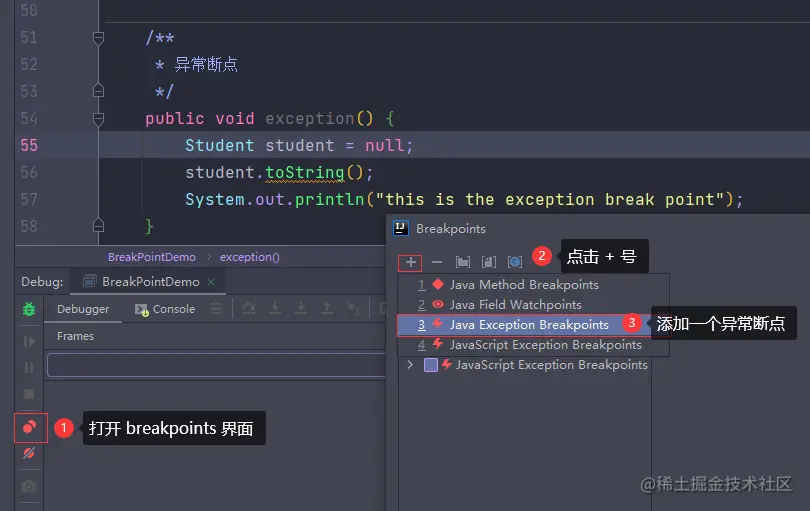Click the Frames panel header

(x=75, y=336)
